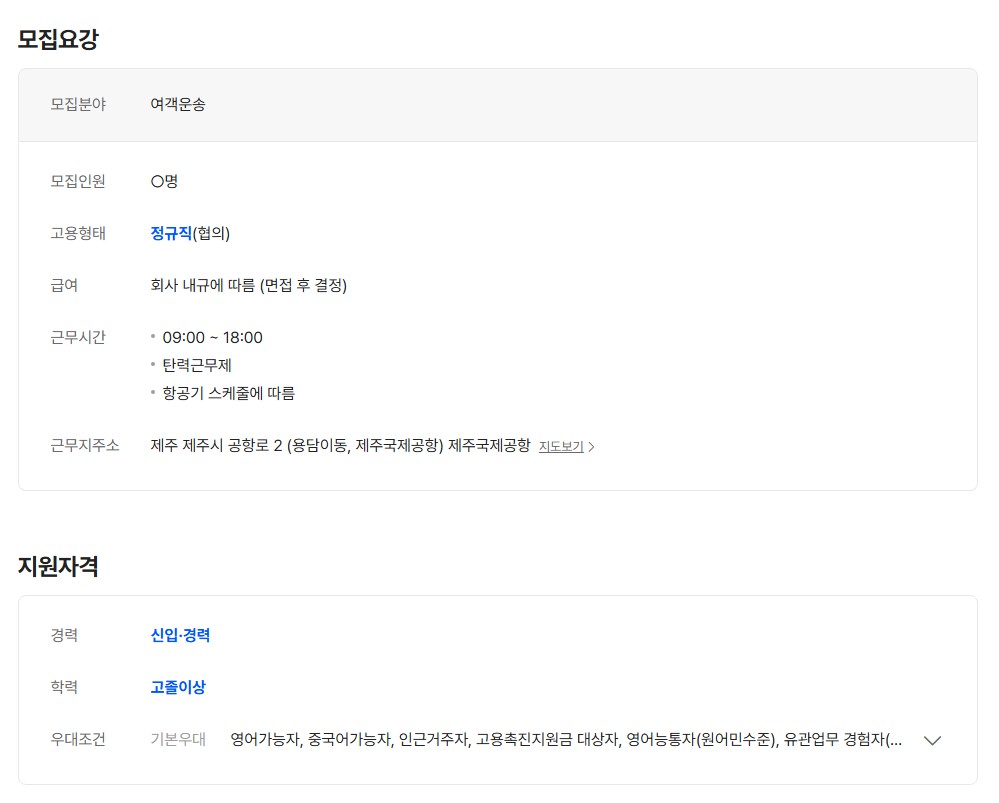Click the 항공기 스케줄에 따름 bullet item
The height and width of the screenshot is (803, 999).
(228, 393)
